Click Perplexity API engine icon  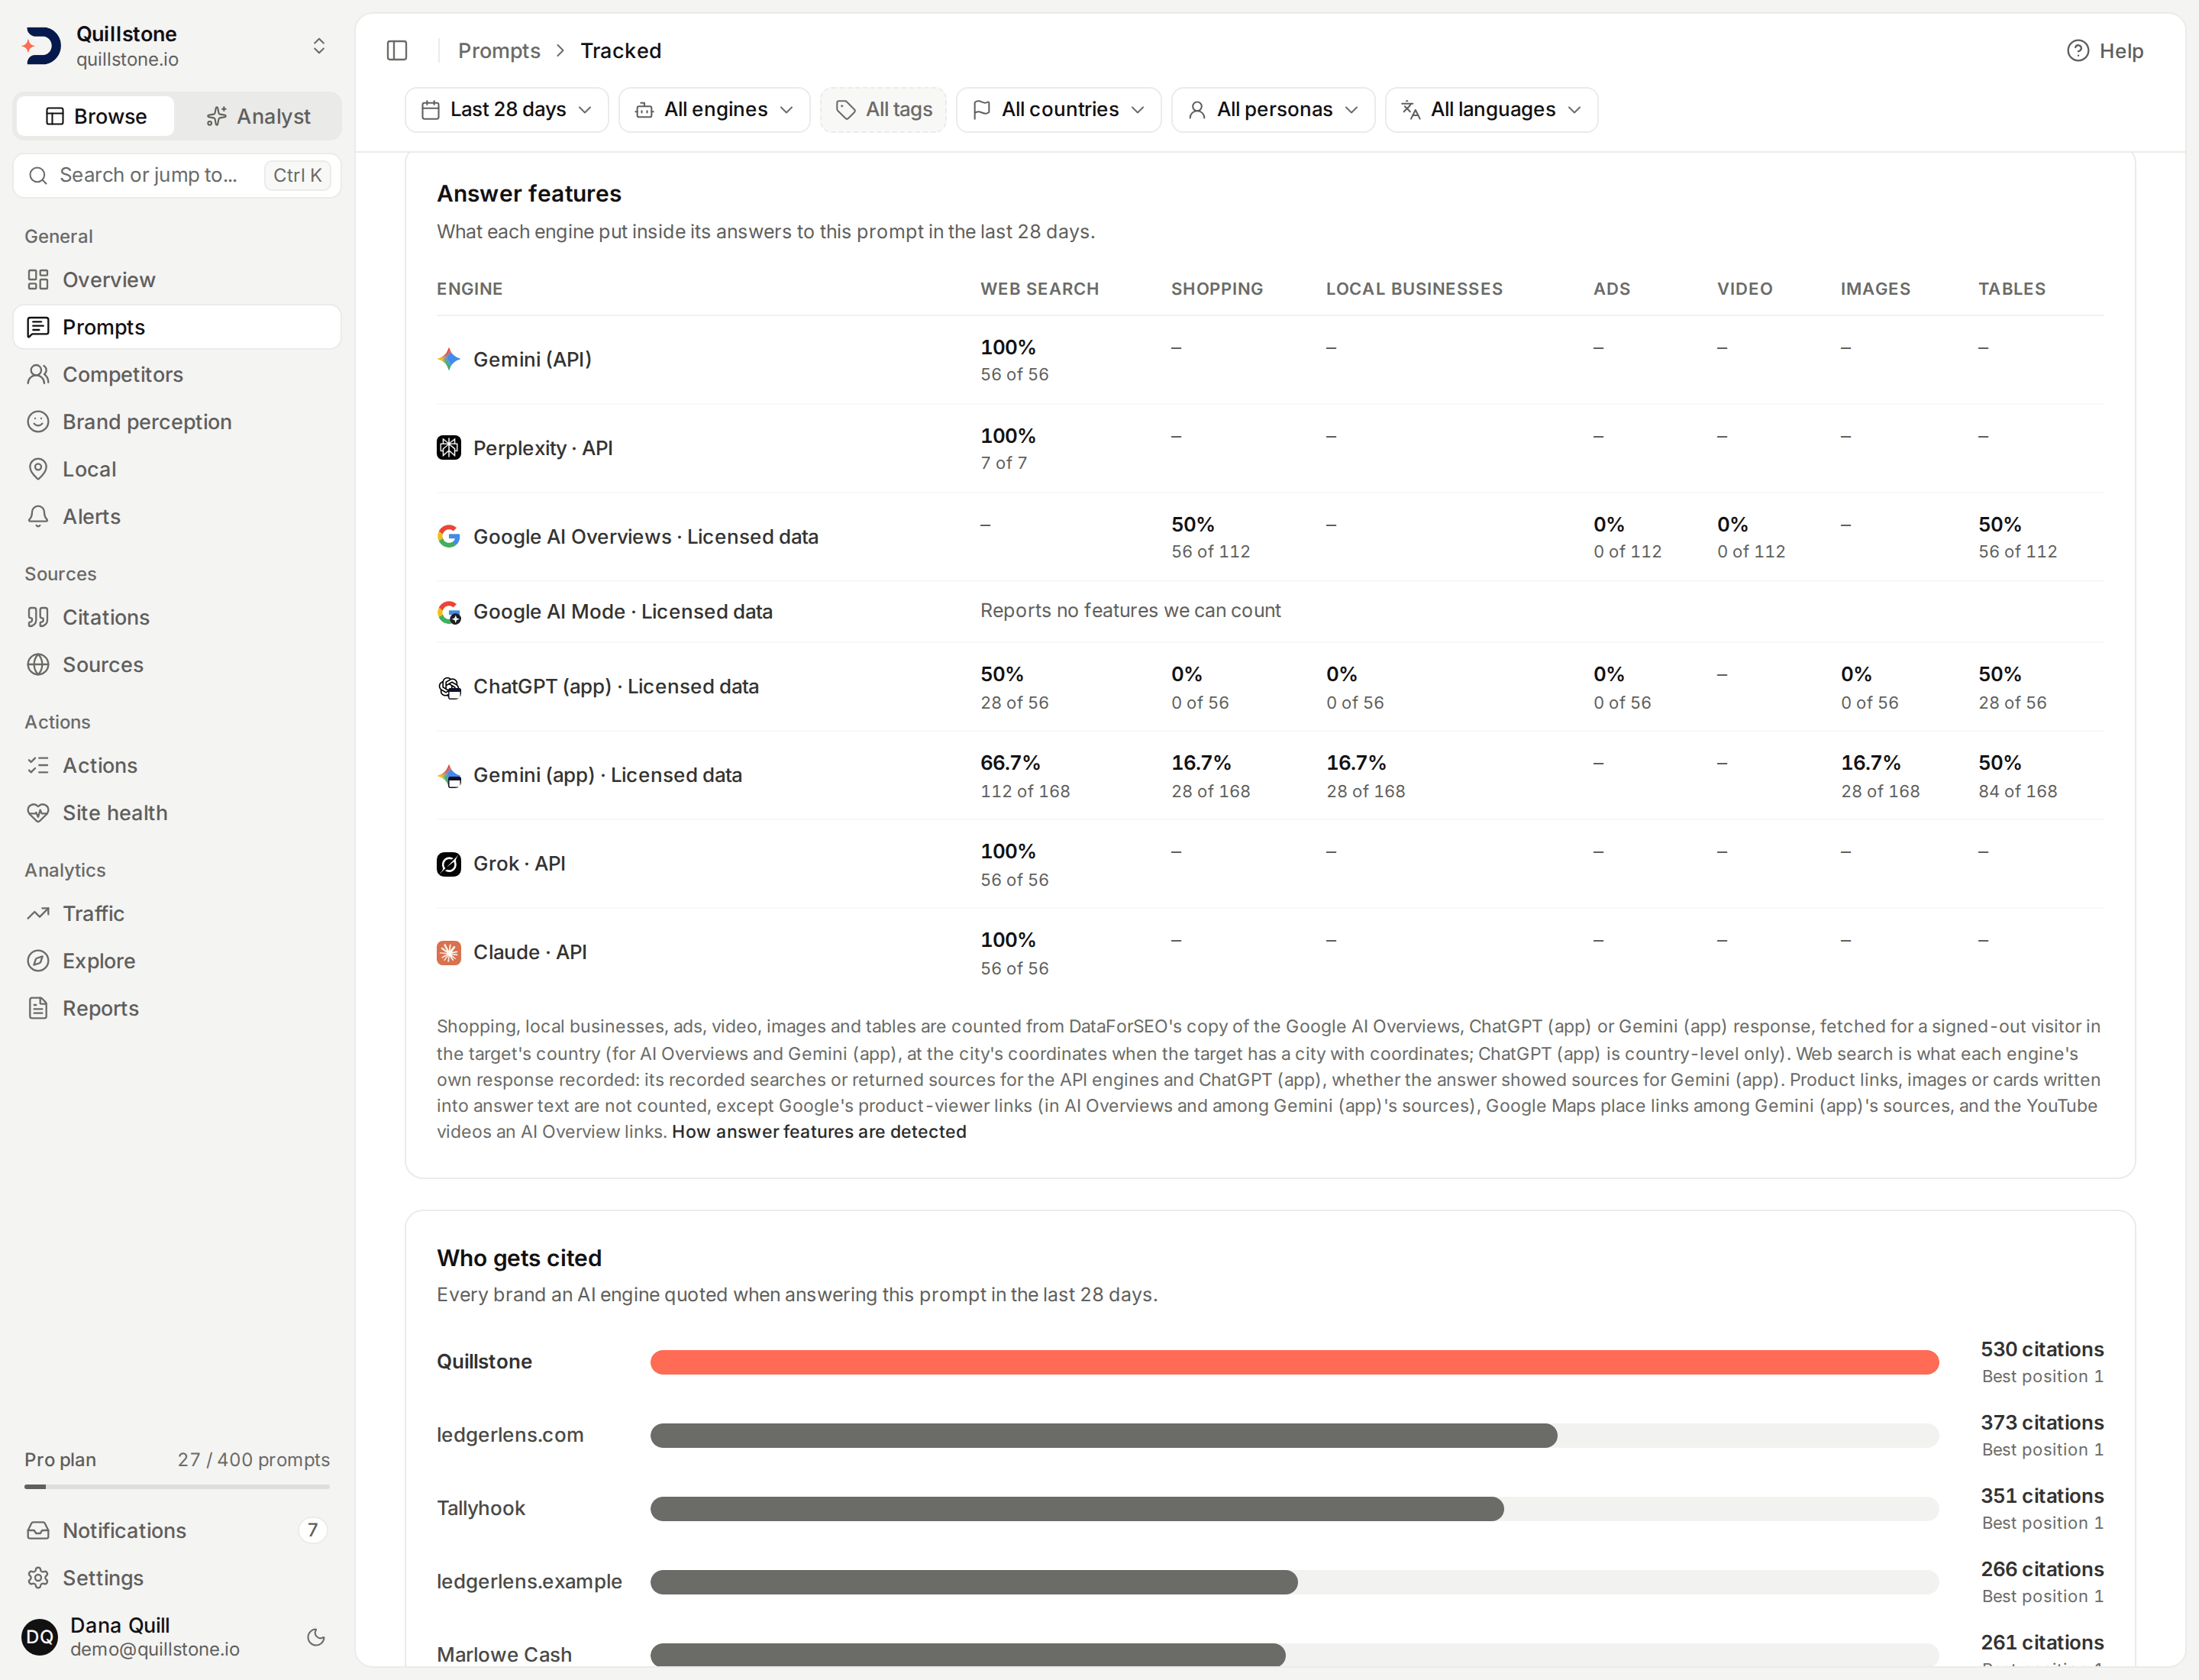click(x=449, y=448)
